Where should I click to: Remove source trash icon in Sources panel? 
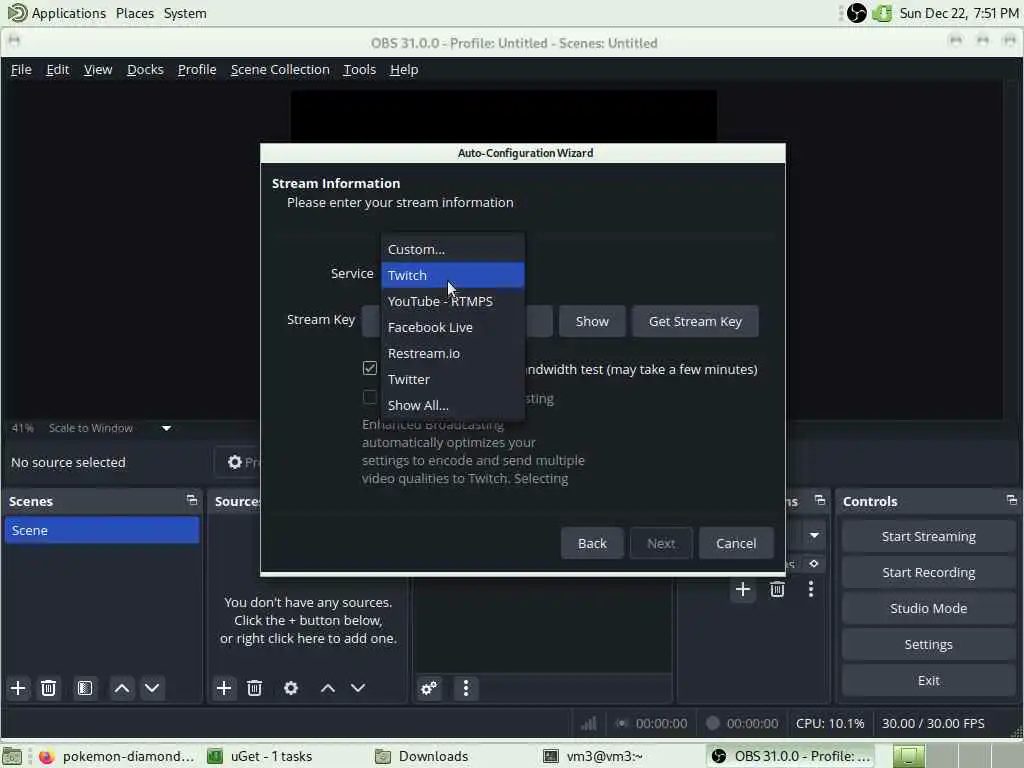pyautogui.click(x=255, y=688)
